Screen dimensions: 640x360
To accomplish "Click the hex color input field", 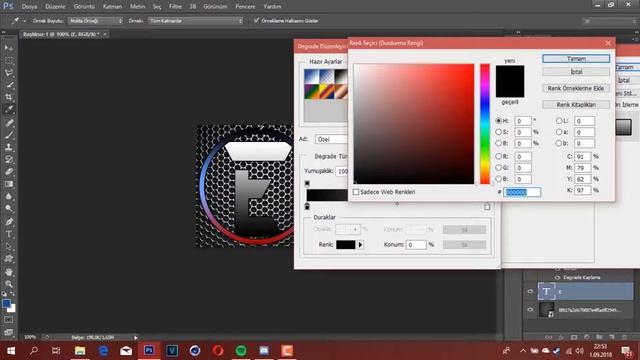I will click(x=522, y=192).
